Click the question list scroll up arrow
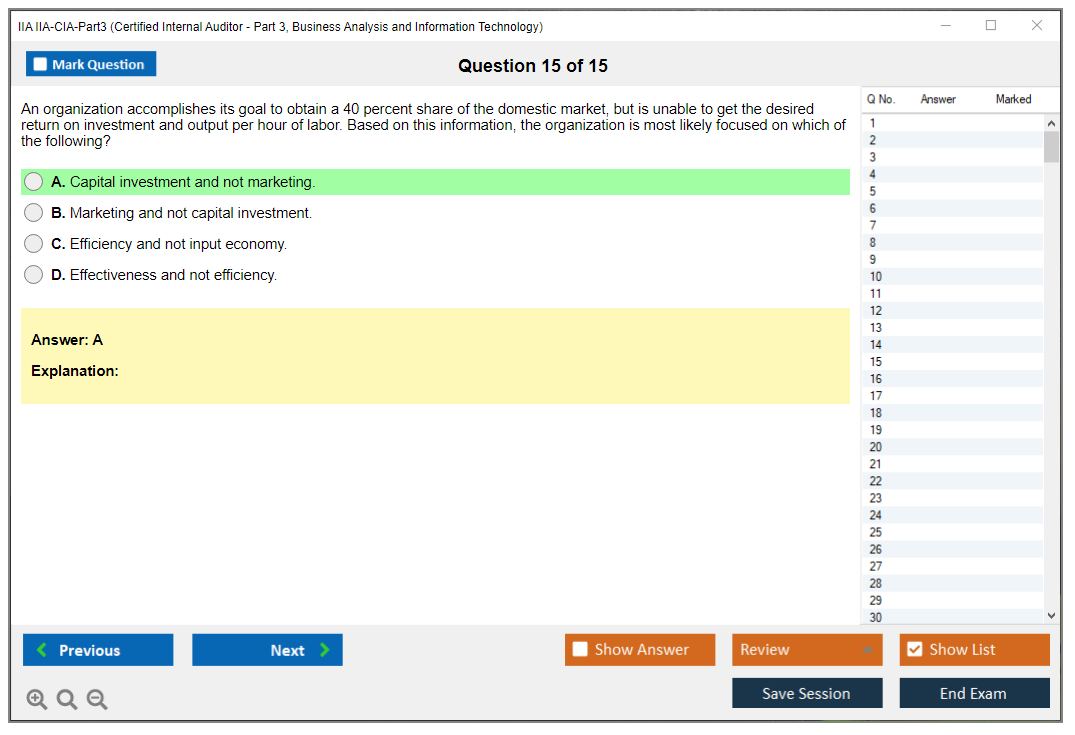 (1051, 123)
